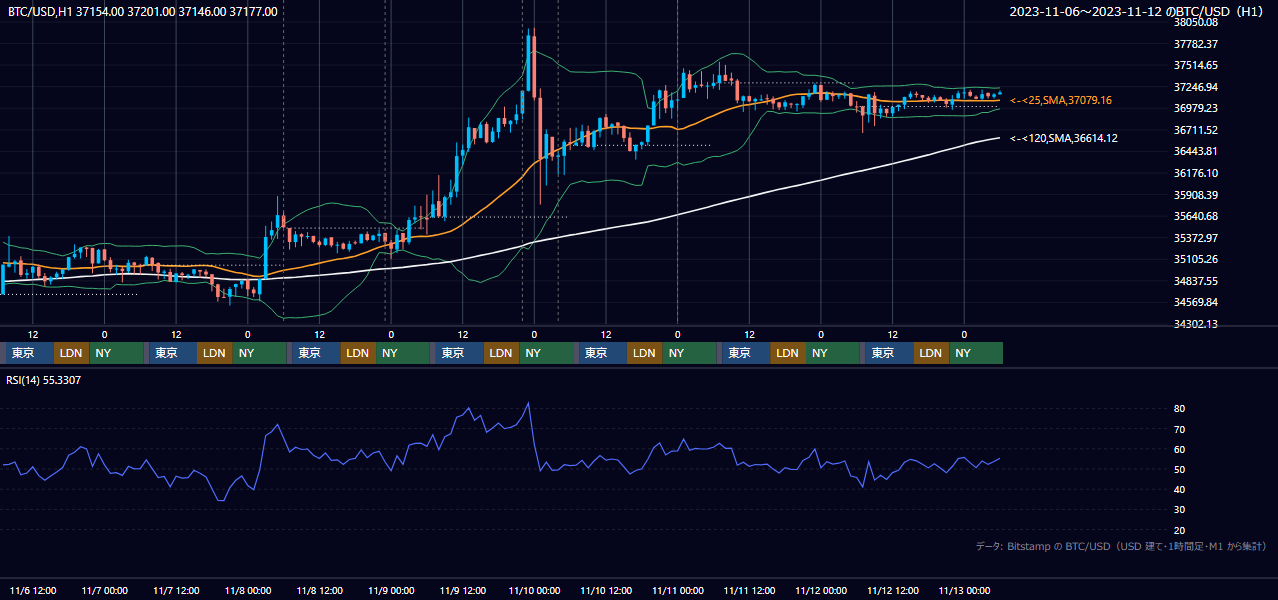Click the 11/11 00:00 date label

[x=677, y=590]
